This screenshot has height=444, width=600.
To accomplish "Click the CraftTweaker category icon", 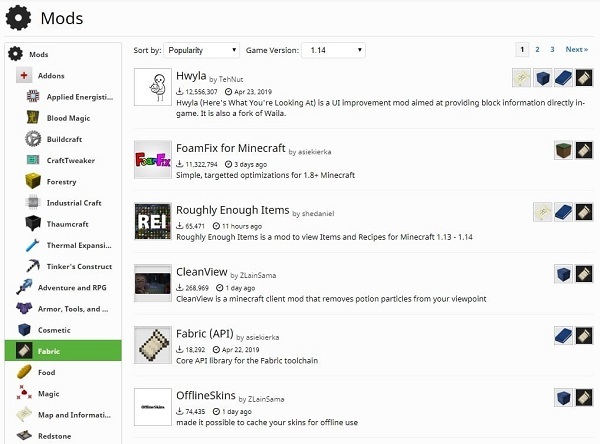I will pyautogui.click(x=33, y=160).
